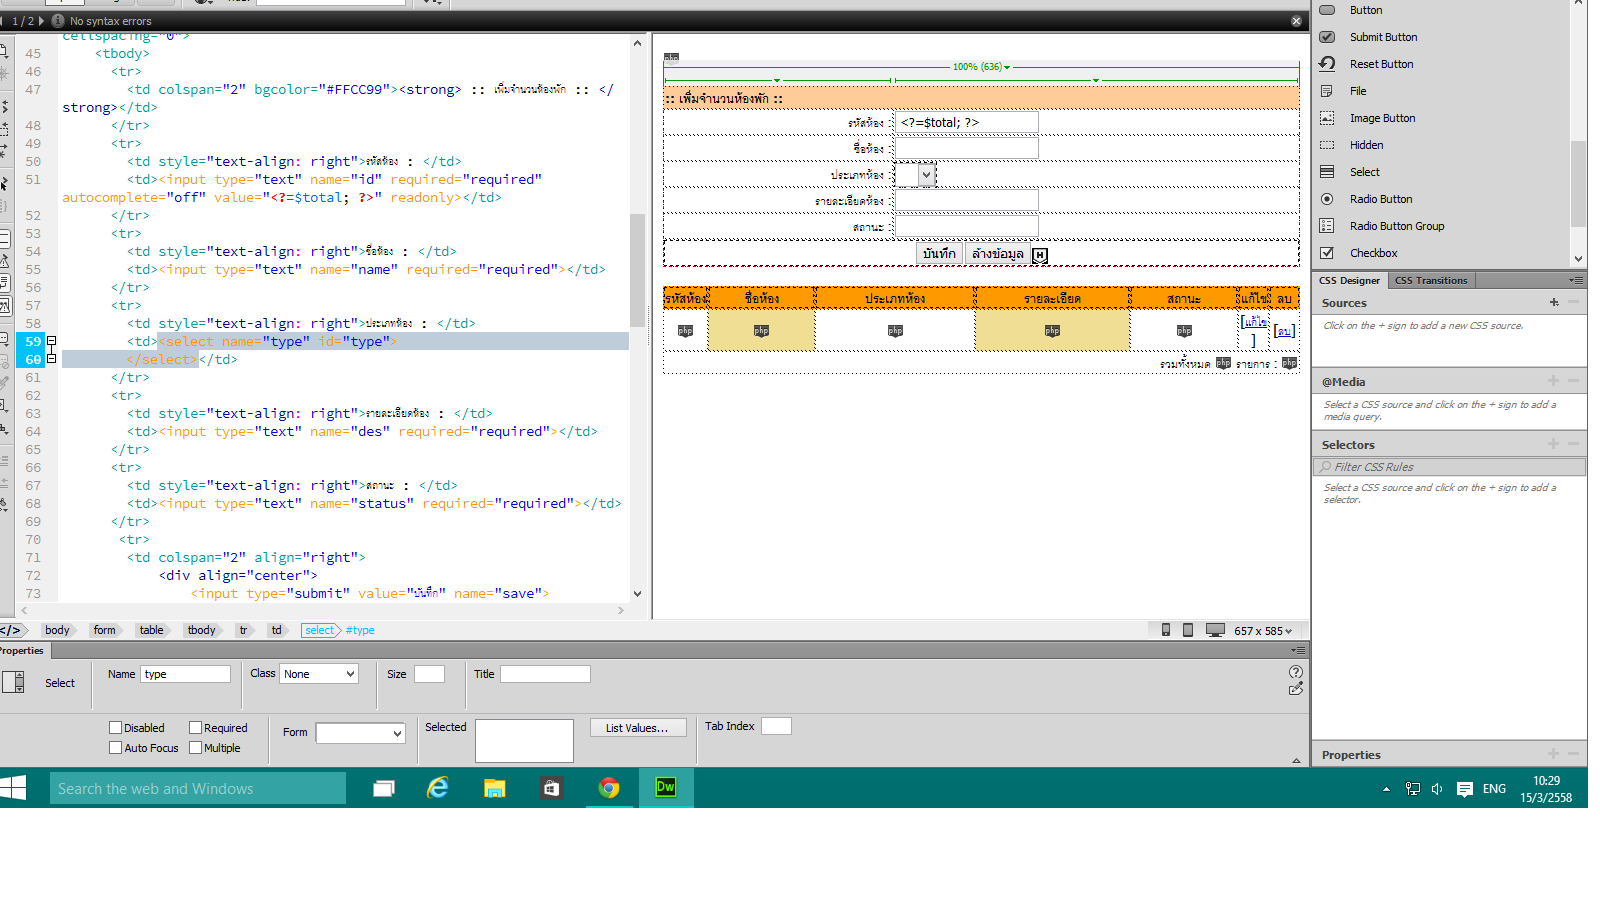The height and width of the screenshot is (900, 1600).
Task: Click the ลบ link in table row
Action: click(1285, 331)
